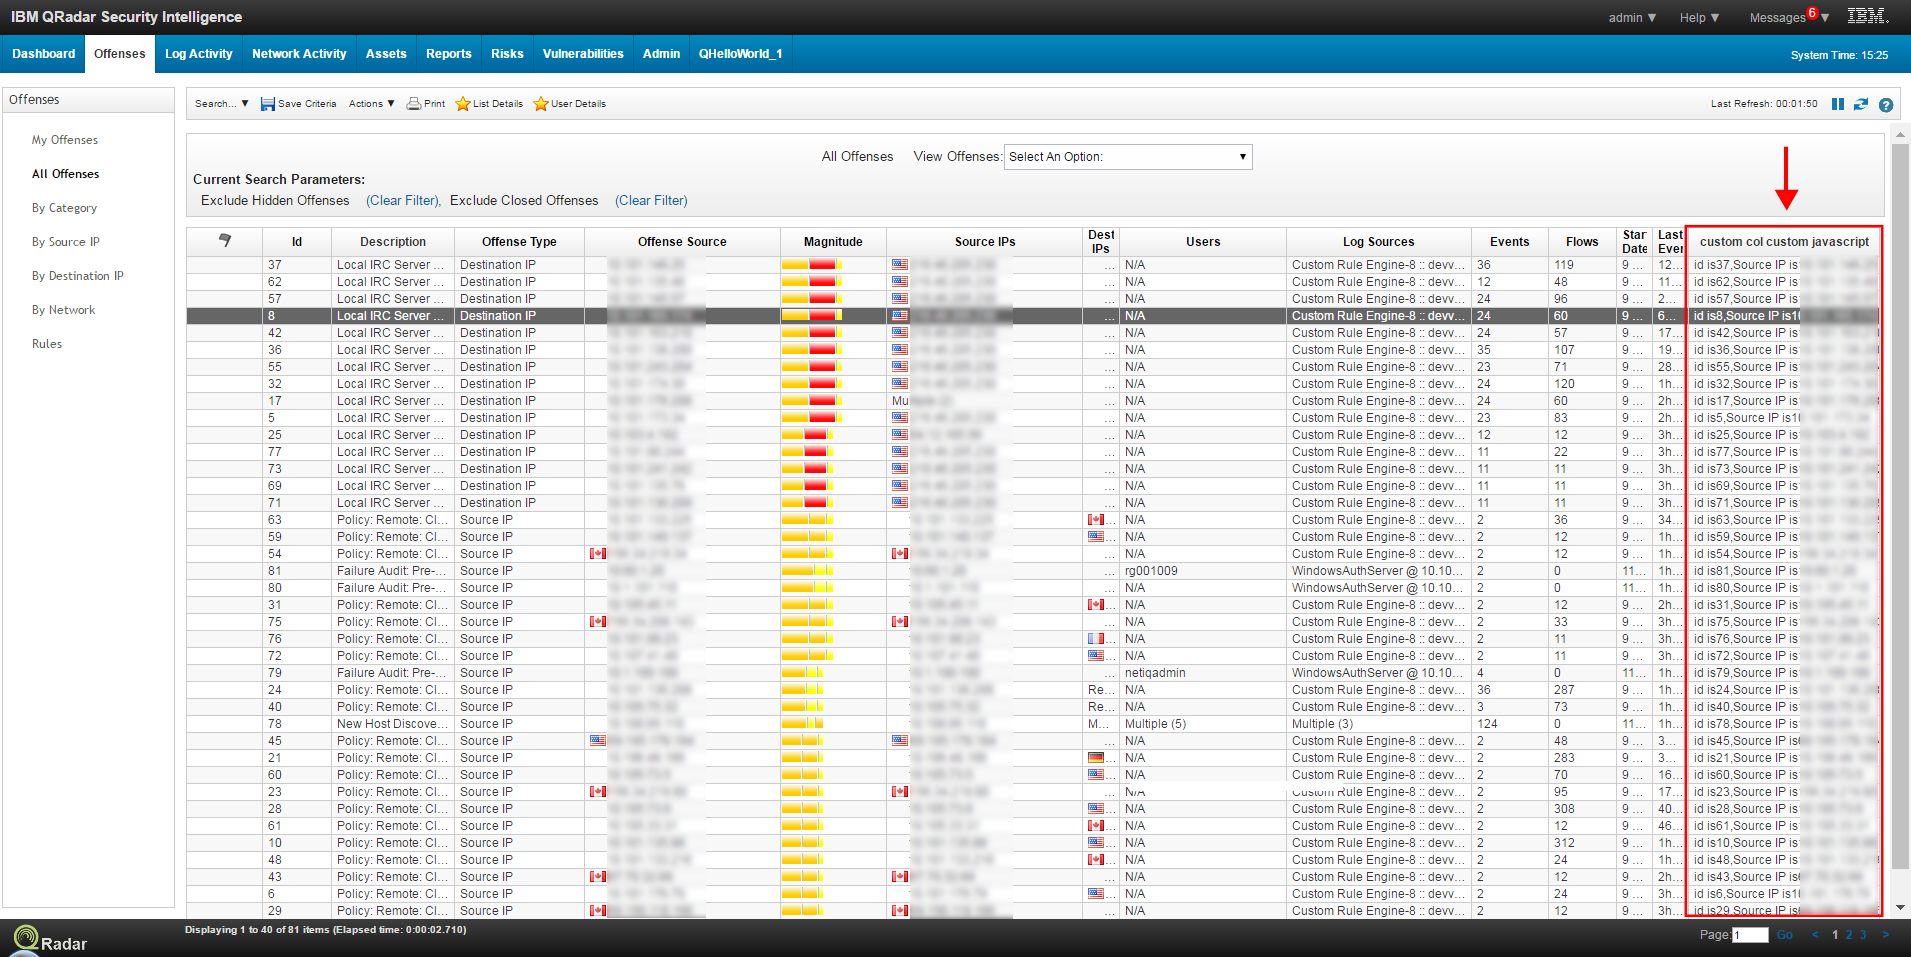The image size is (1911, 957).
Task: Click the vertical scrollbar of the page
Action: coord(1901,505)
